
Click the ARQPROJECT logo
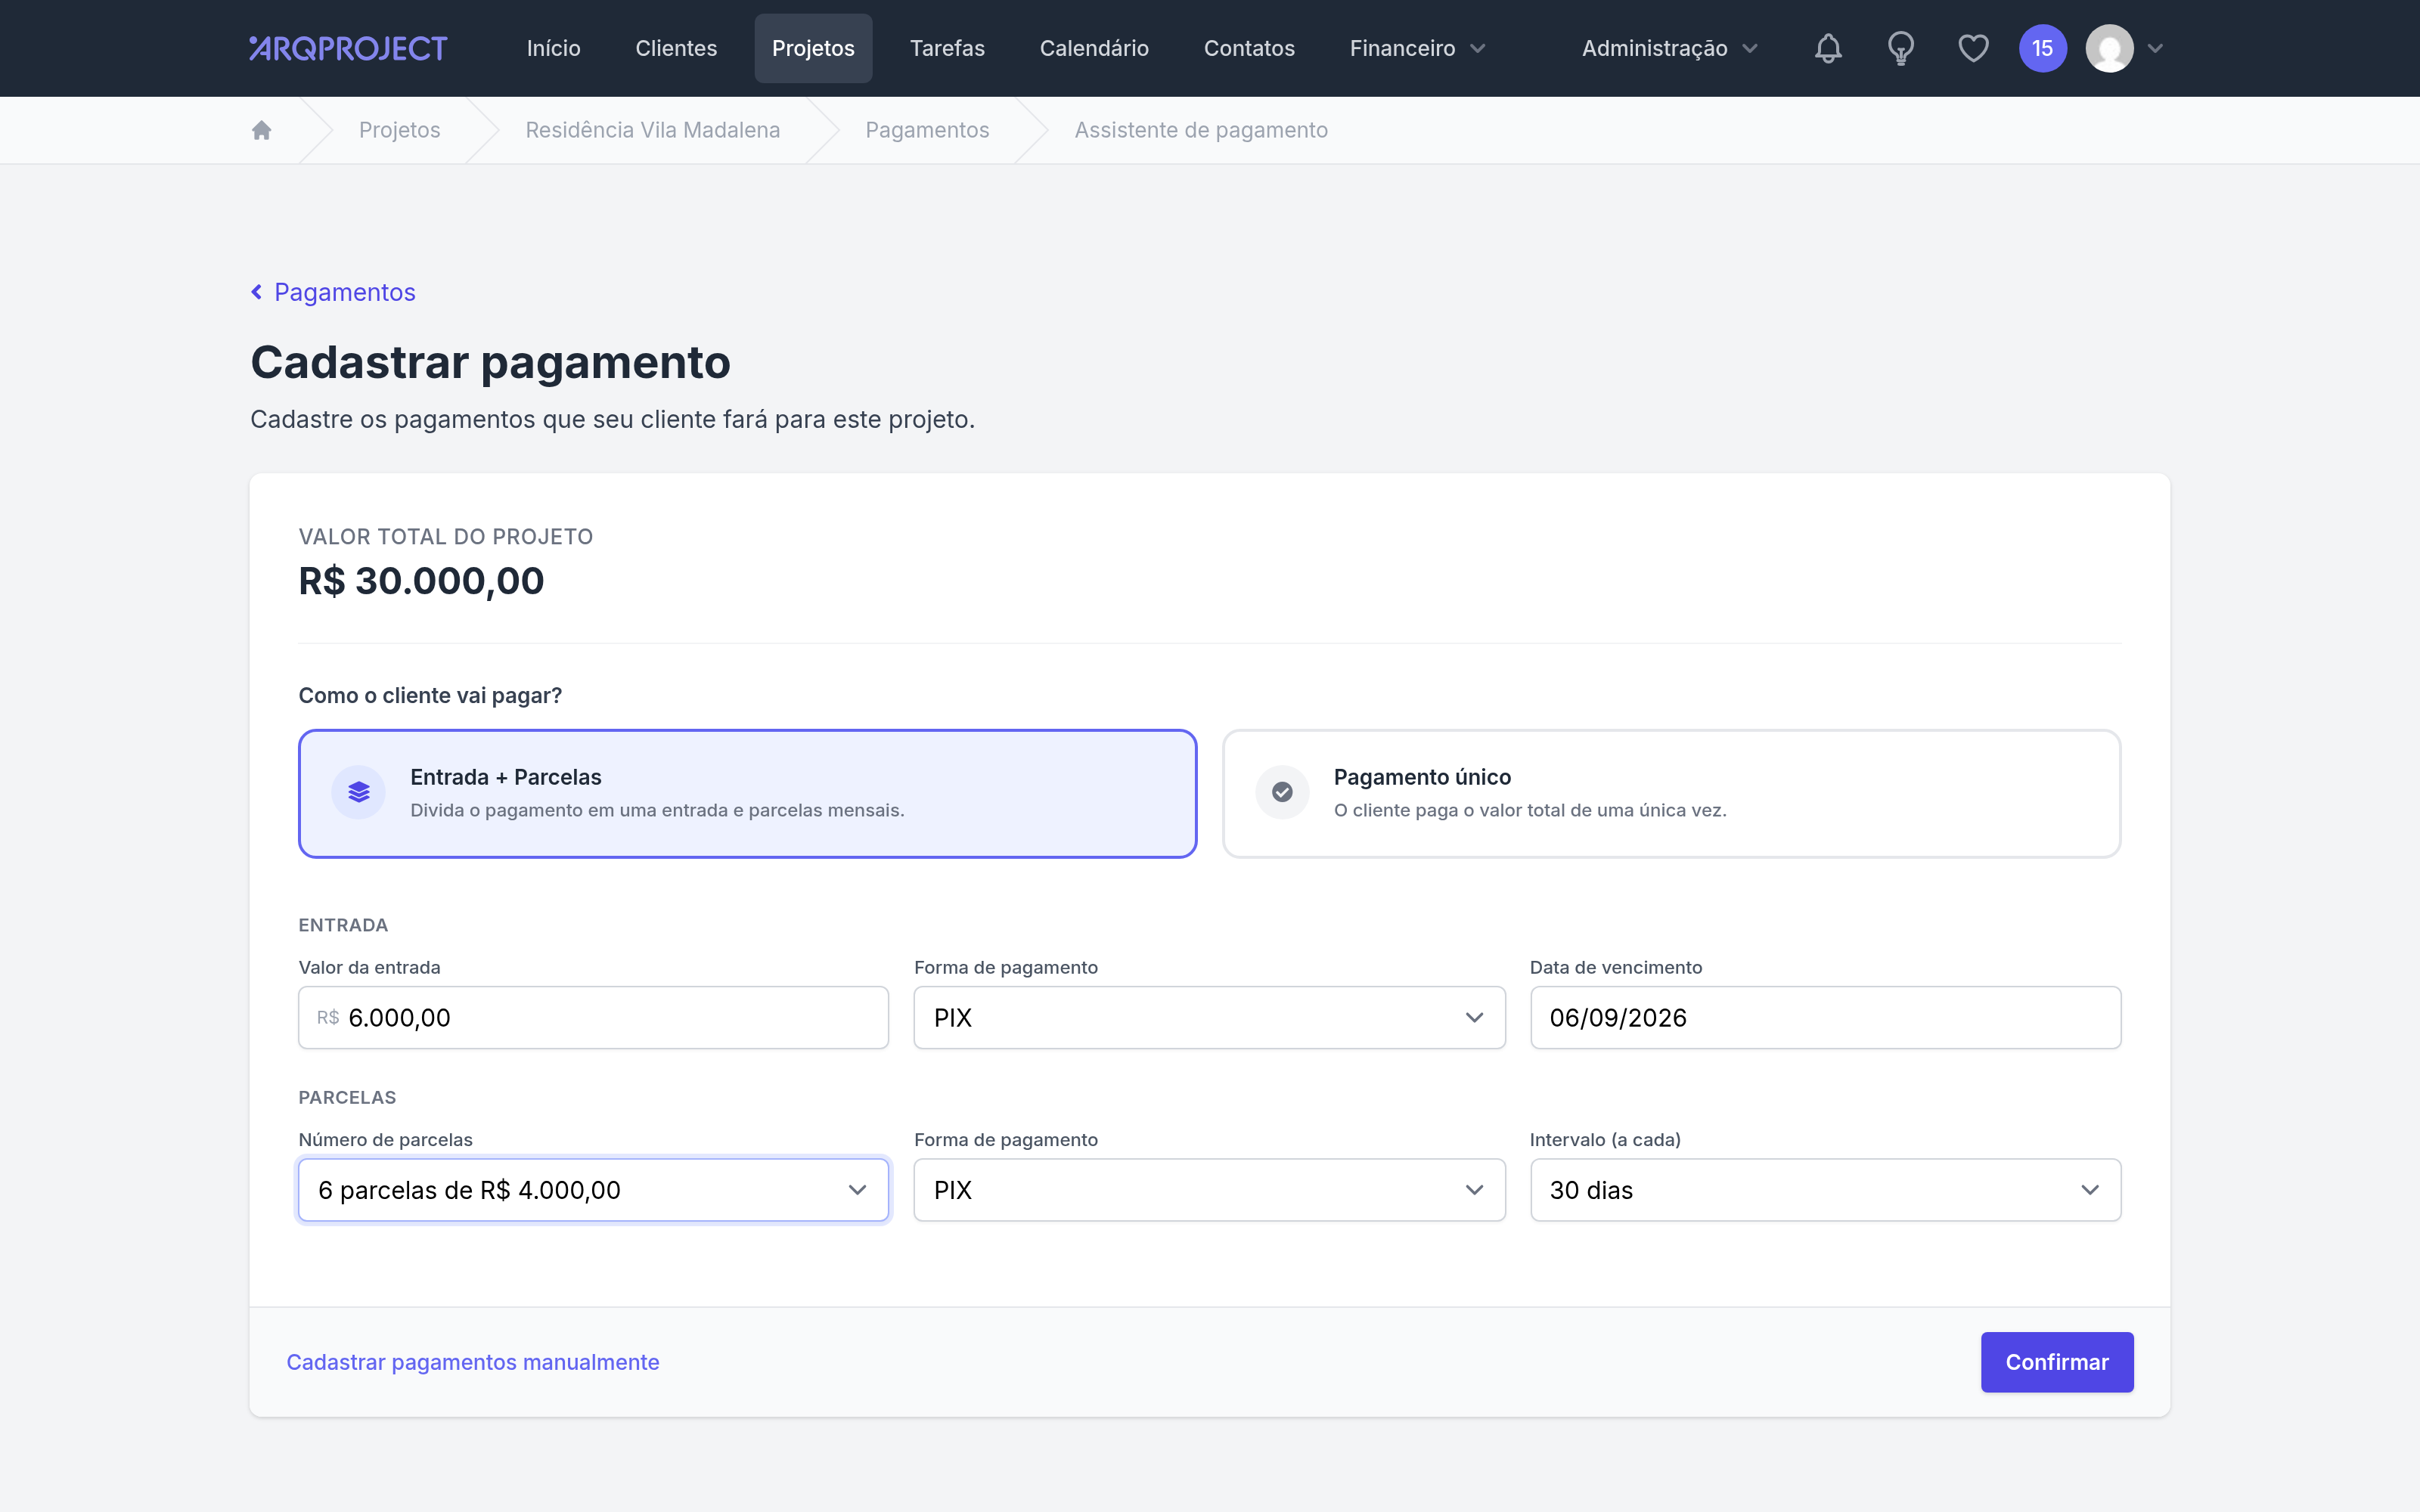[x=348, y=48]
